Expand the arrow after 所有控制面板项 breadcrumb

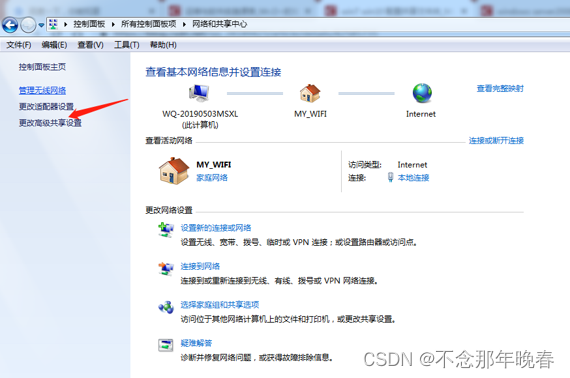point(184,24)
